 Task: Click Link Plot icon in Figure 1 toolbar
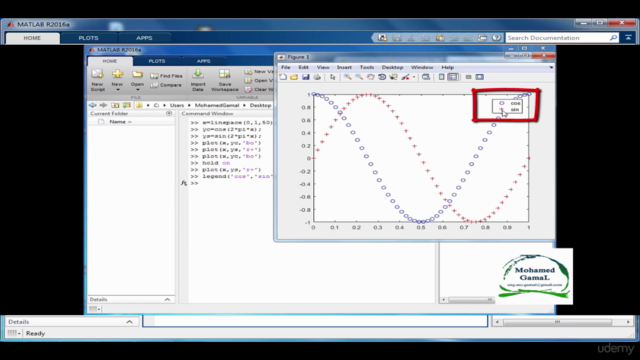point(426,77)
